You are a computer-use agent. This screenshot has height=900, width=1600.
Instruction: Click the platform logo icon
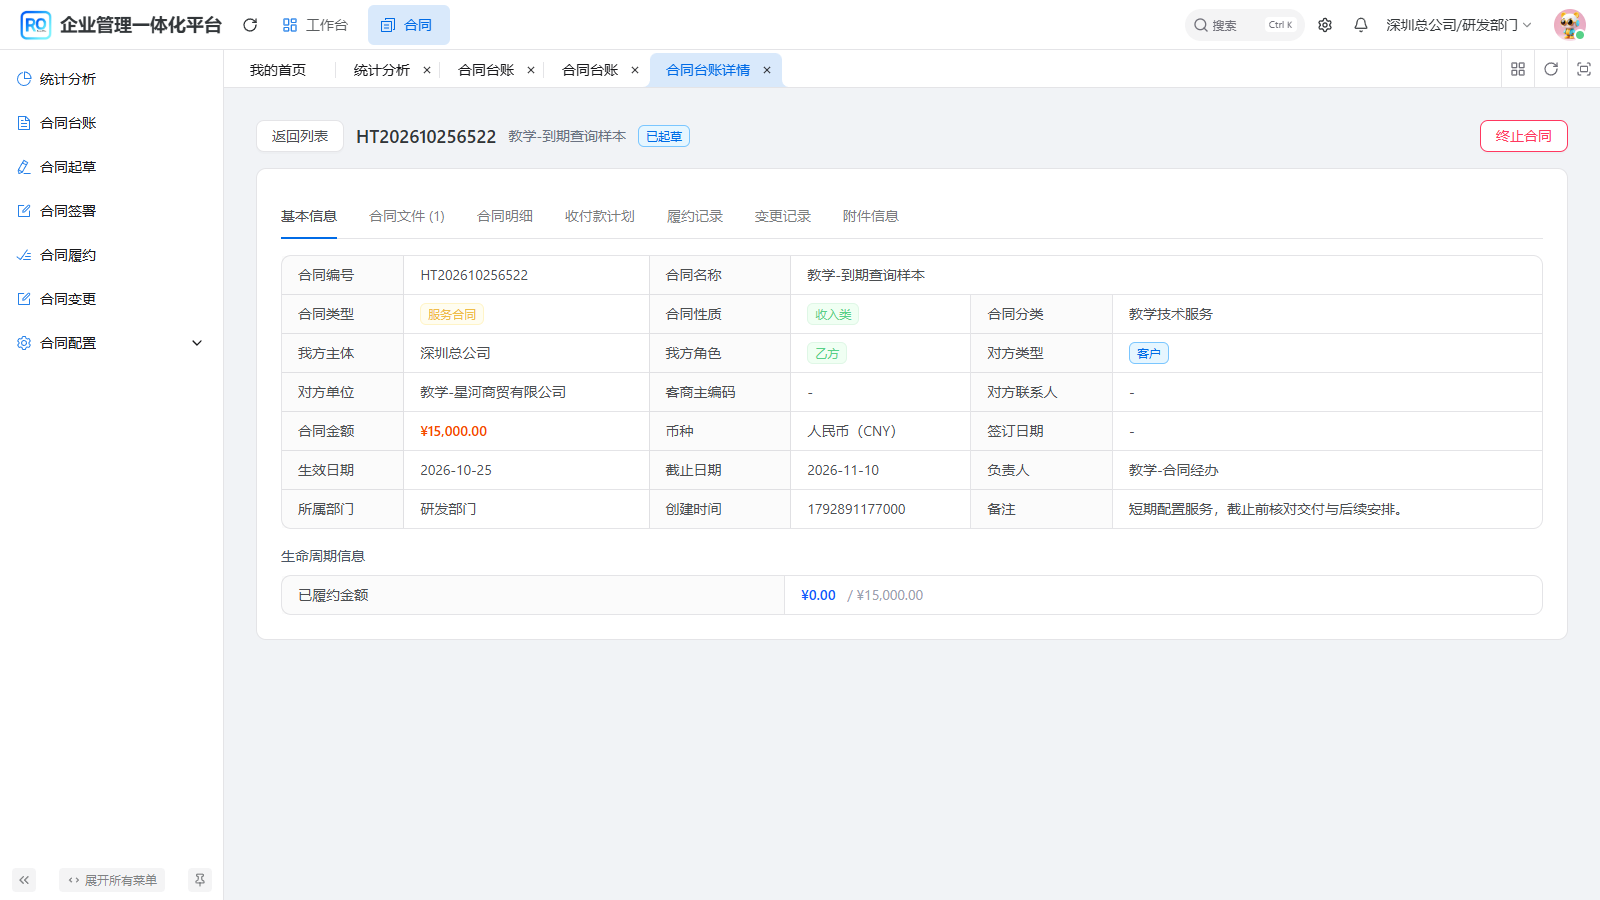(35, 25)
